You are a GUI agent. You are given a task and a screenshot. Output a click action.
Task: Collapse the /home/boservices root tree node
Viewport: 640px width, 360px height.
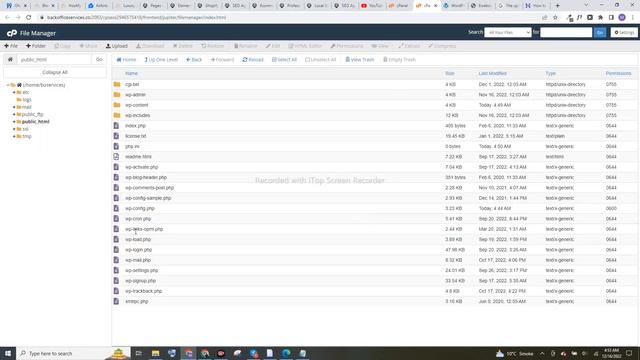7,85
